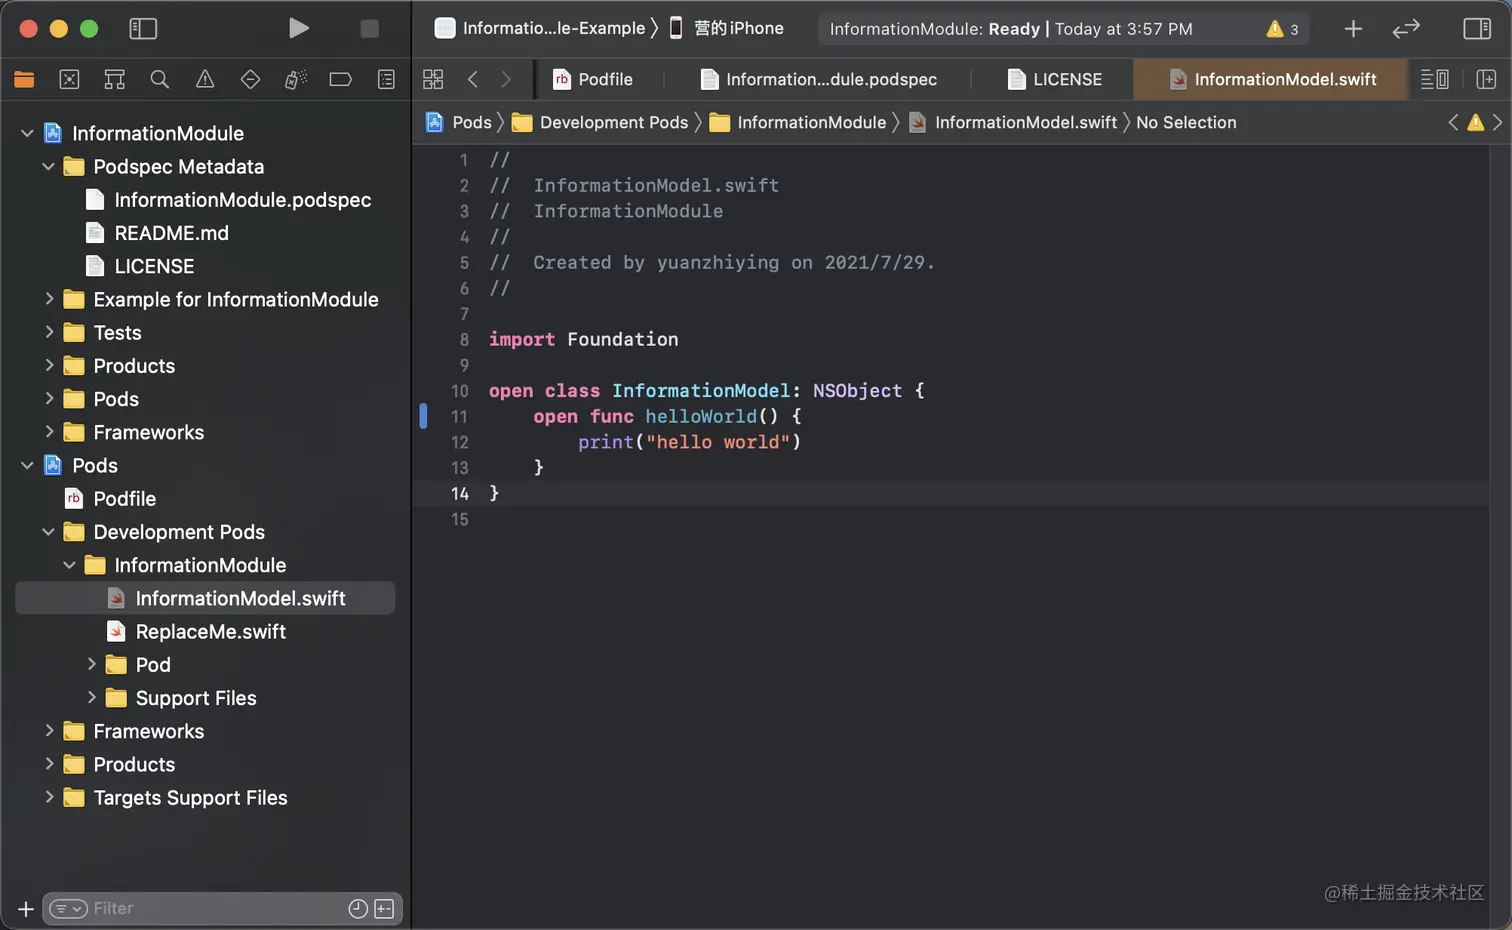
Task: Expand the Targets Support Files folder
Action: pyautogui.click(x=49, y=797)
